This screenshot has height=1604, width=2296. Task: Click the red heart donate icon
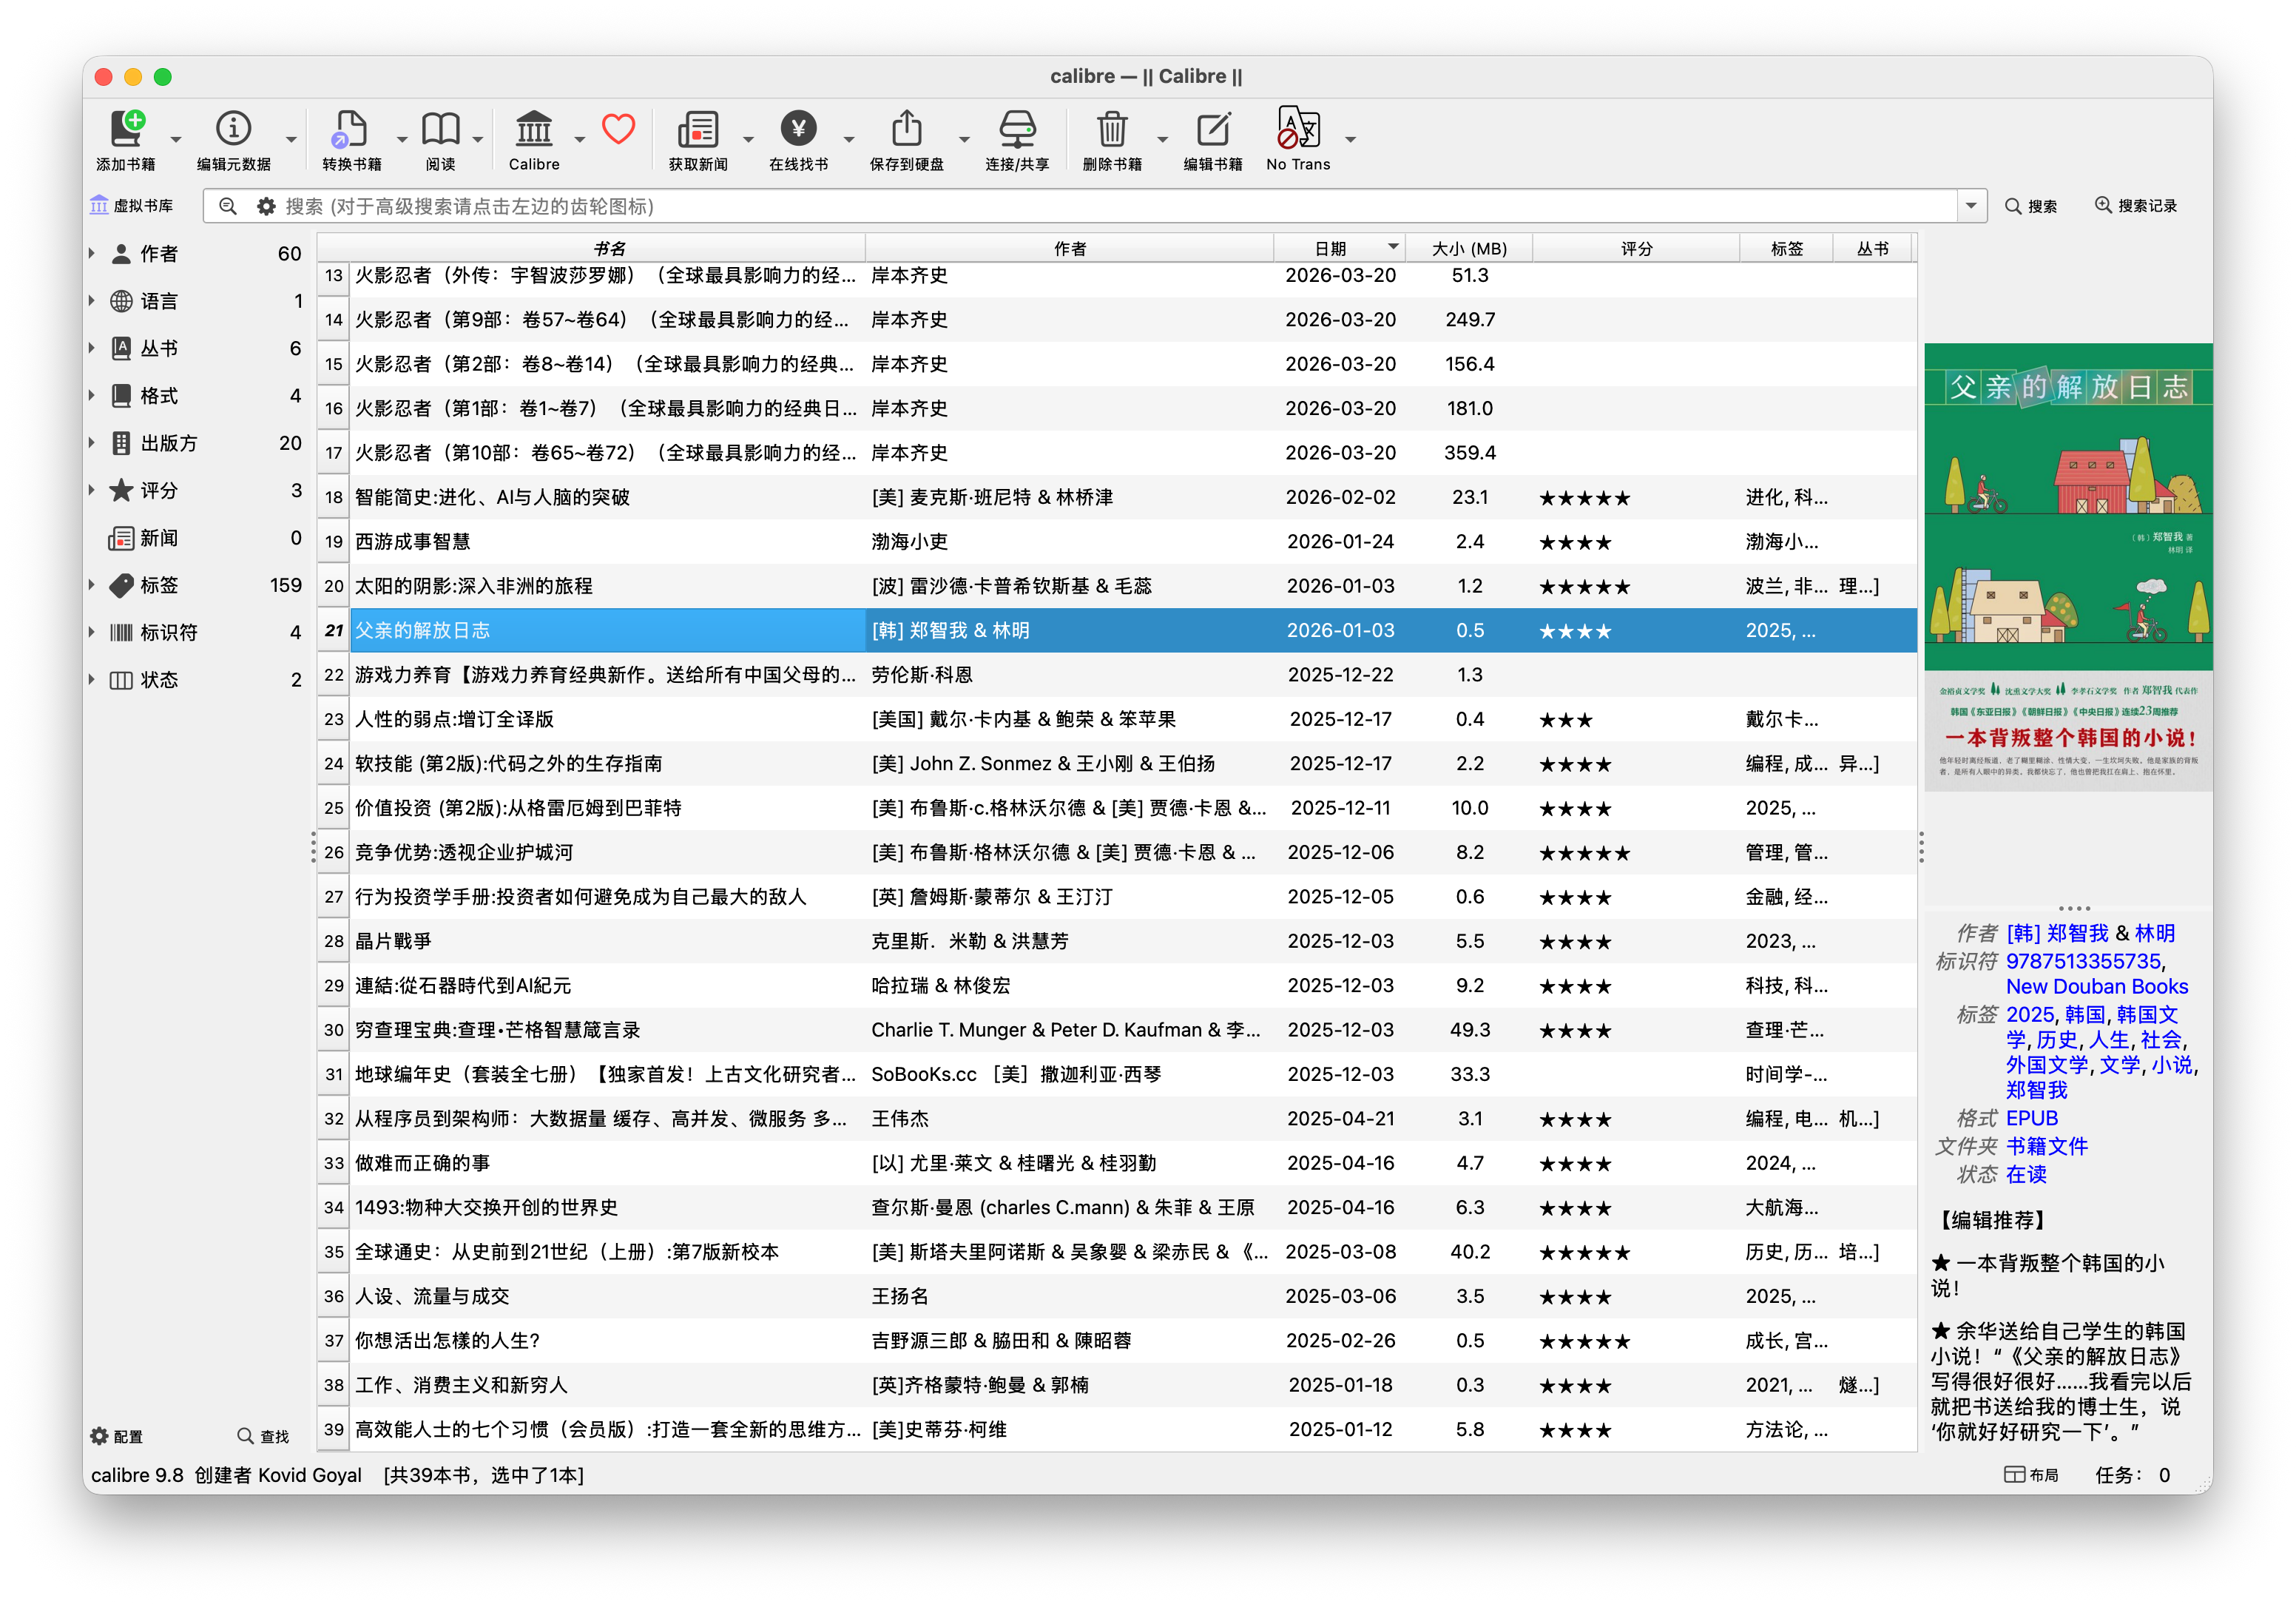(619, 129)
